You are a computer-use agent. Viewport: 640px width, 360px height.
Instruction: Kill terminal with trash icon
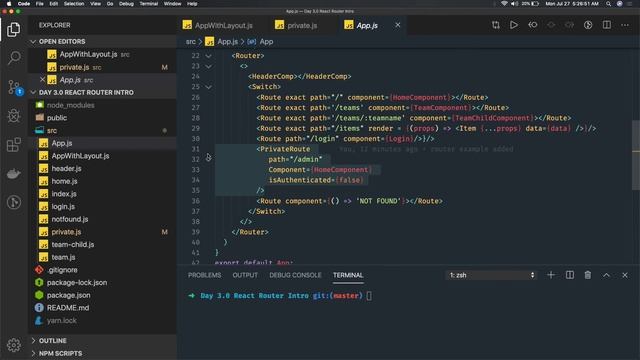[x=588, y=275]
